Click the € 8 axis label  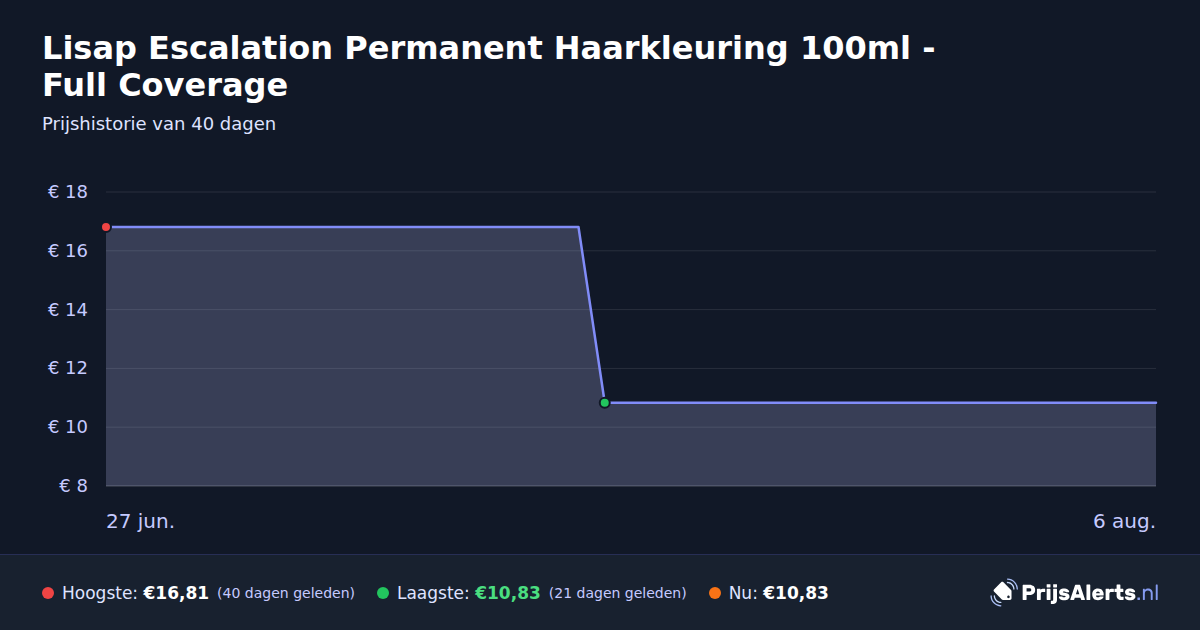coord(74,486)
